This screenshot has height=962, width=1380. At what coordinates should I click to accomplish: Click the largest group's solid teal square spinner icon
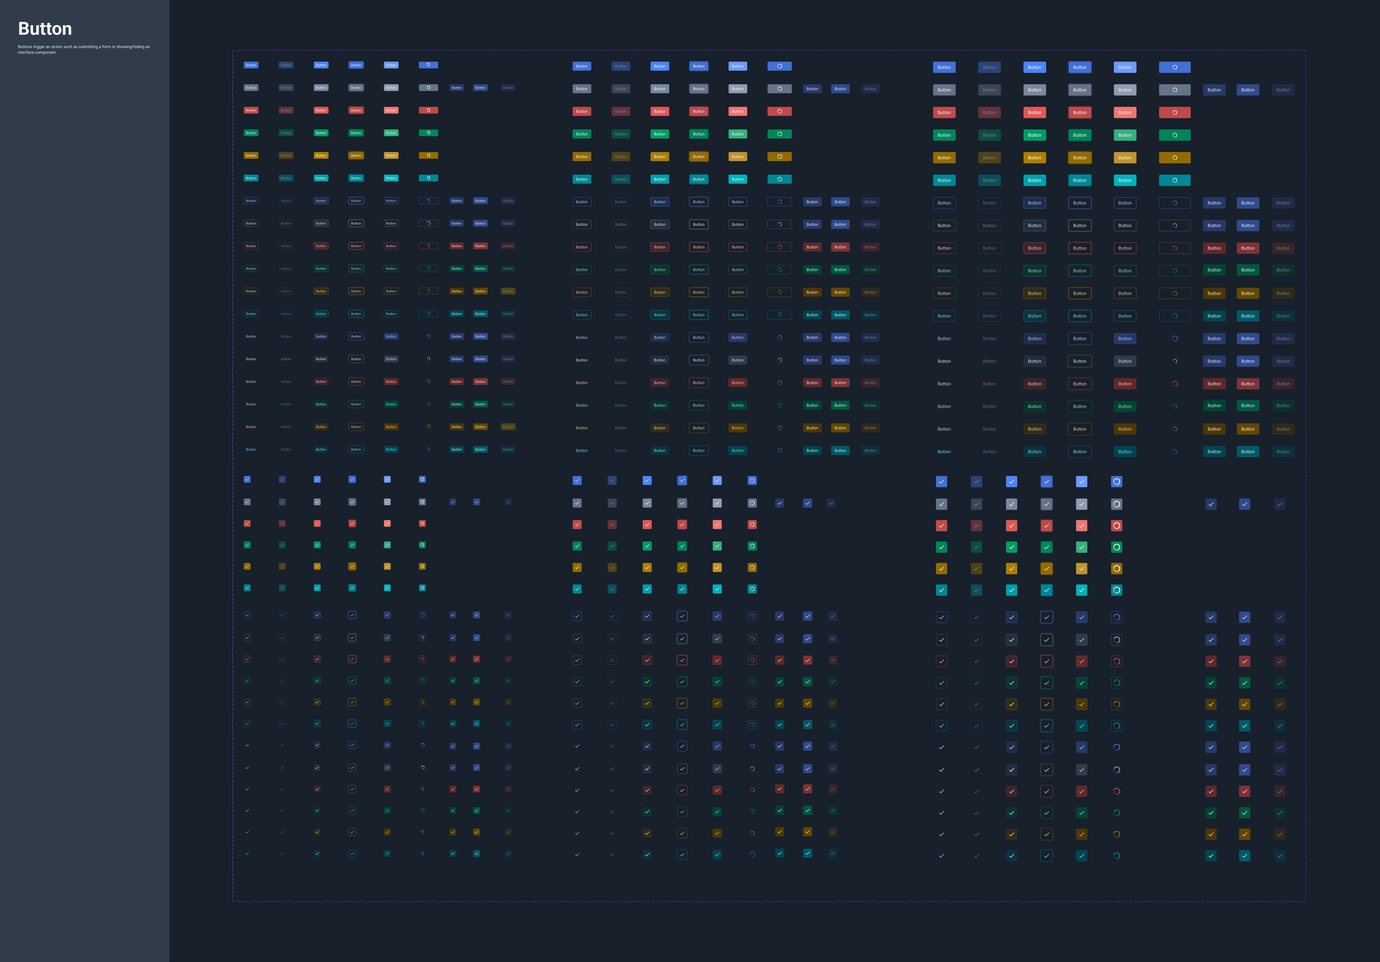tap(1116, 590)
